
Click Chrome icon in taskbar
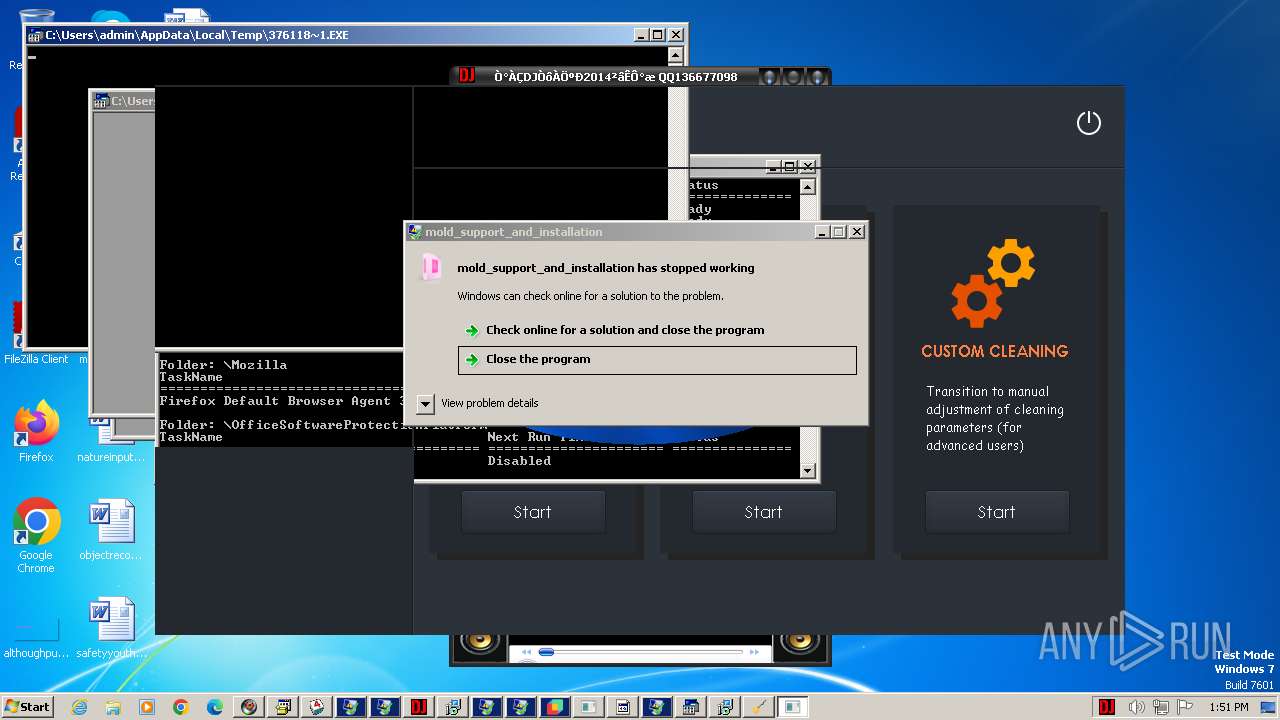[x=181, y=707]
